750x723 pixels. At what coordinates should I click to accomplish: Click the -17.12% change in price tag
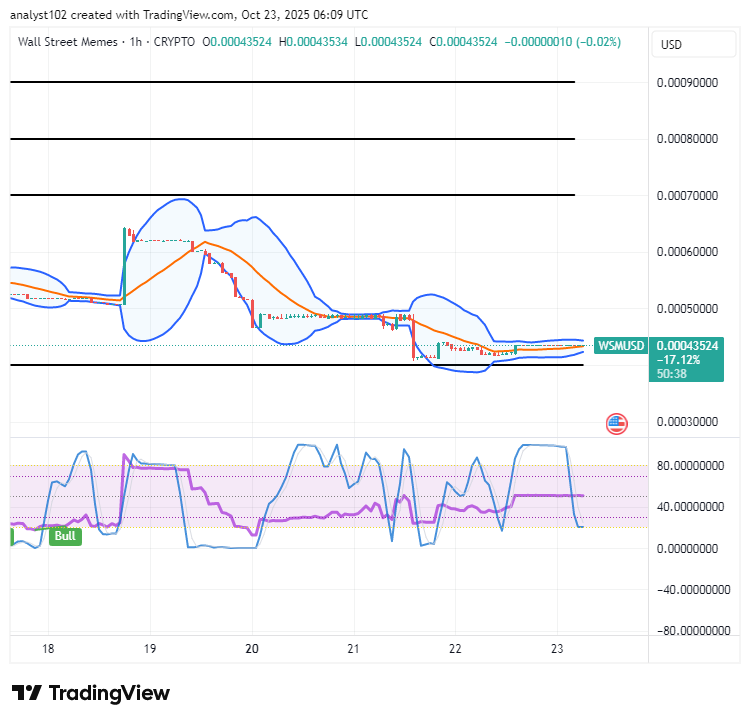678,360
